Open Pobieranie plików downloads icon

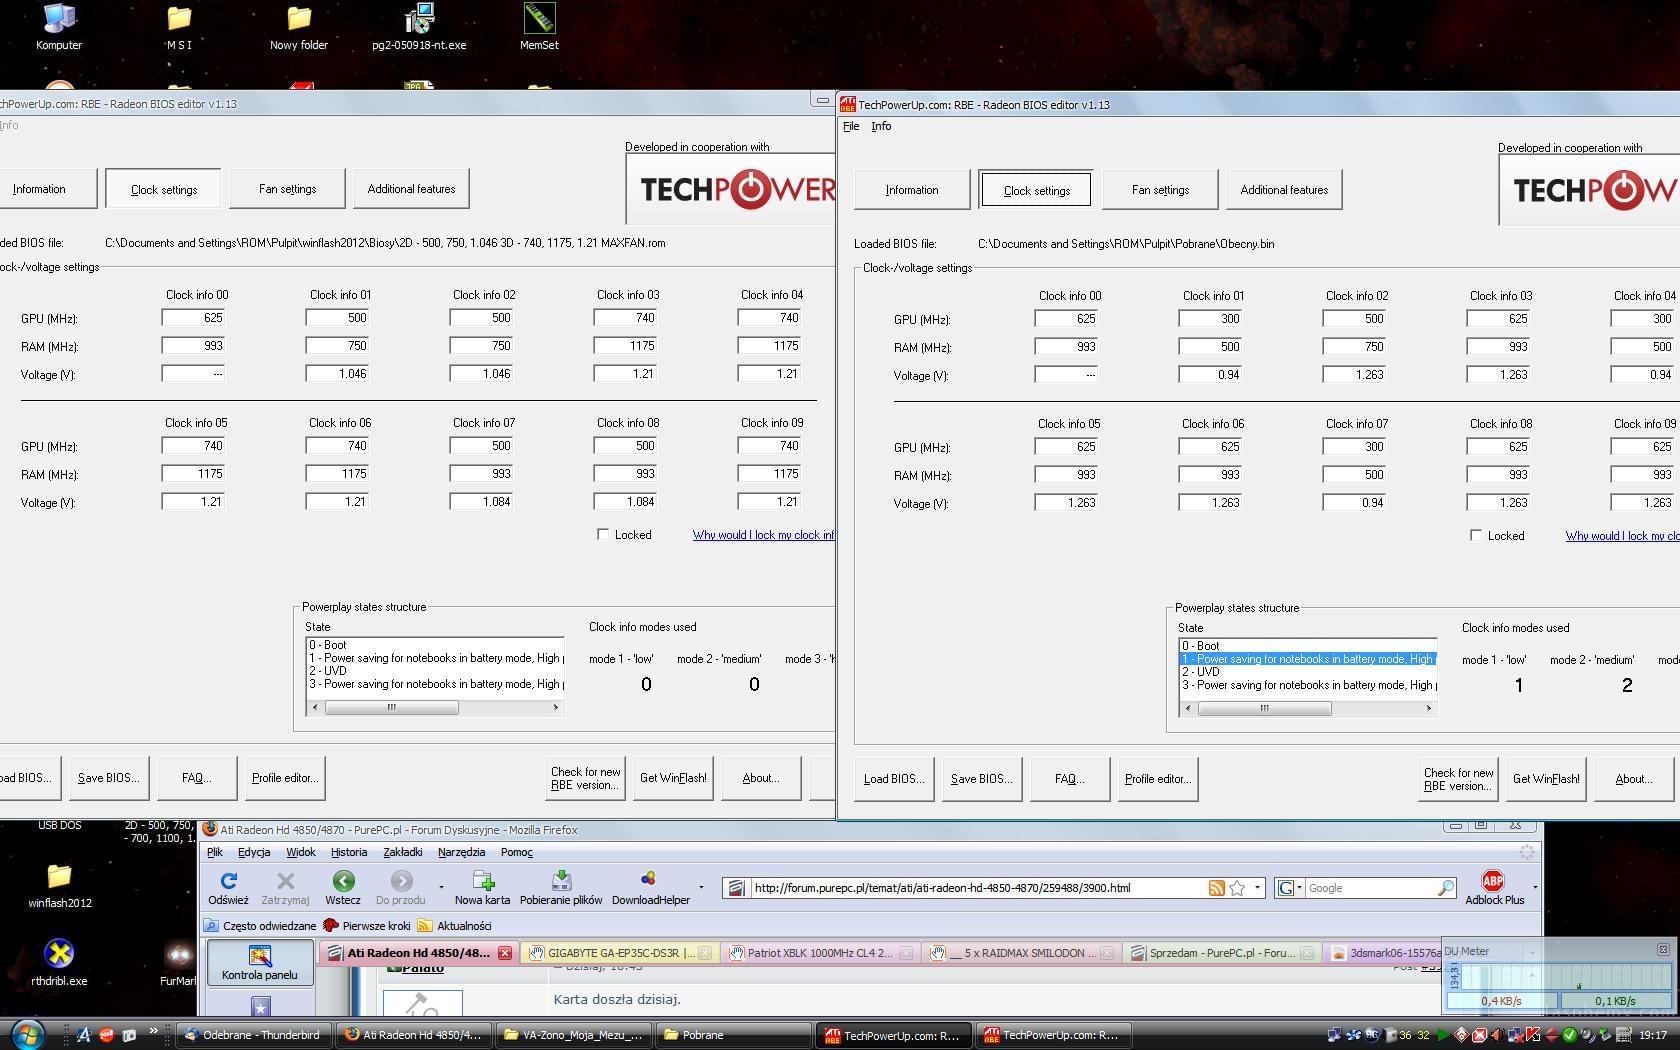[561, 881]
